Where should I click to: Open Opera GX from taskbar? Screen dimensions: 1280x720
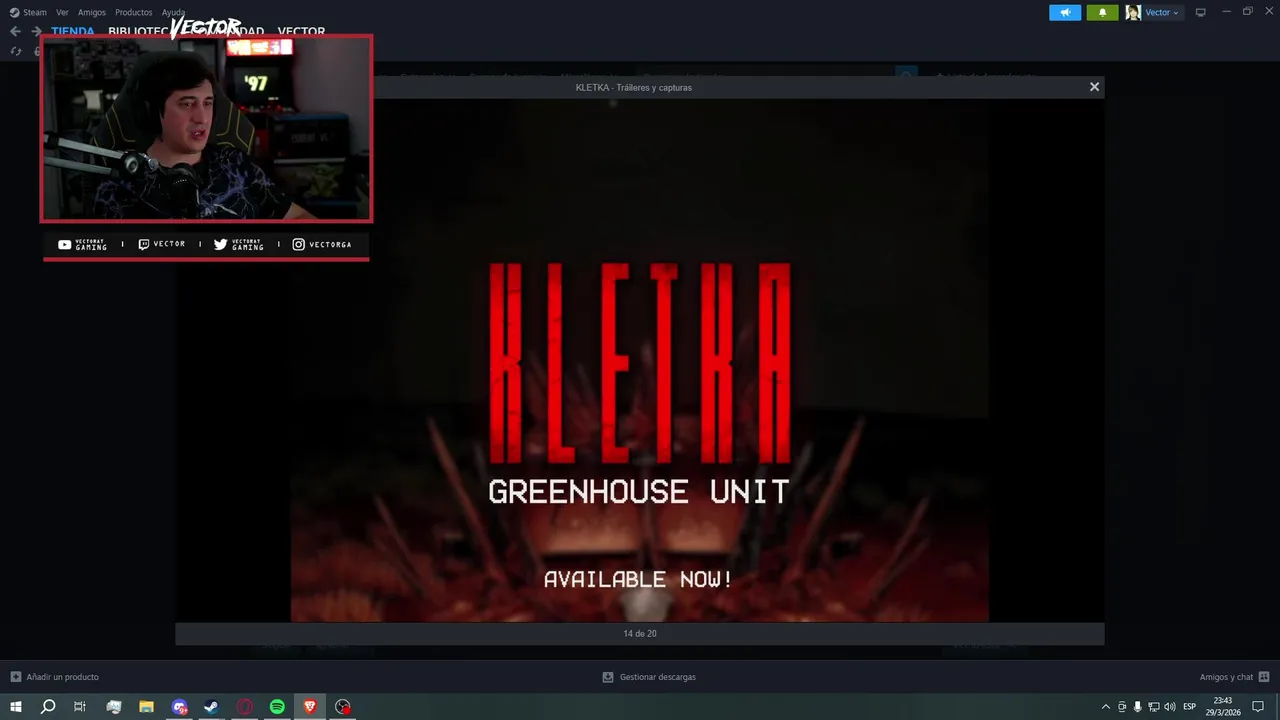[x=245, y=707]
